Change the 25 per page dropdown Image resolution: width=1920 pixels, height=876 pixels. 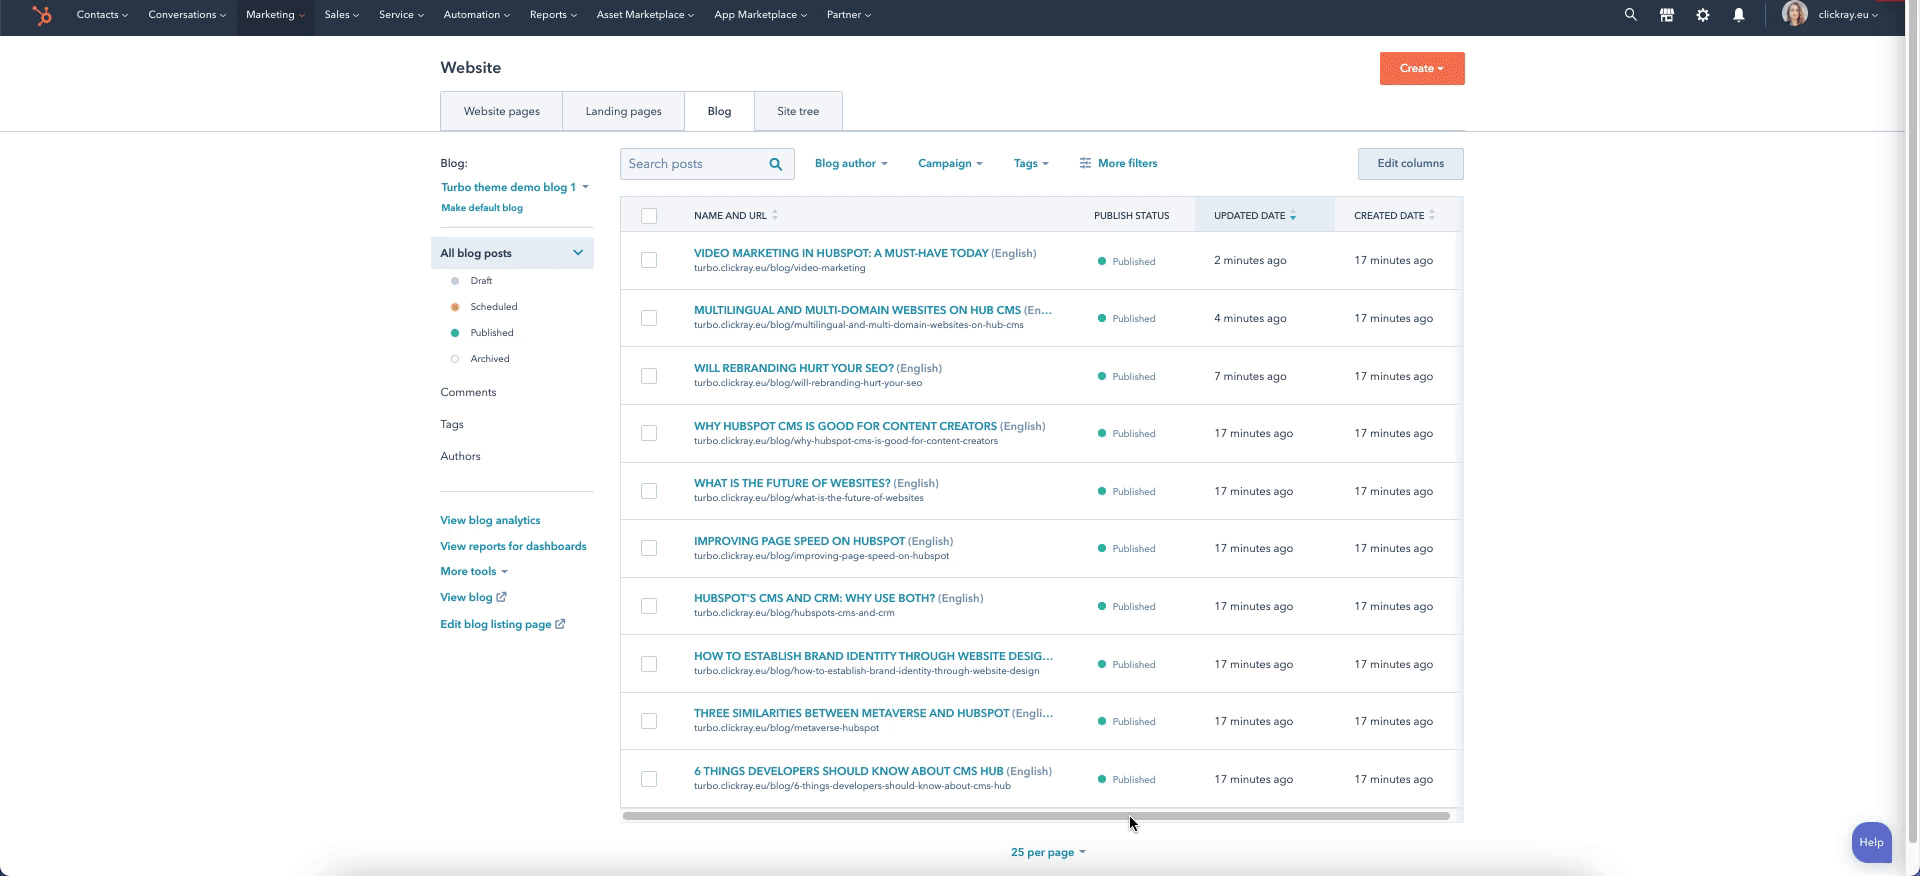pos(1048,852)
